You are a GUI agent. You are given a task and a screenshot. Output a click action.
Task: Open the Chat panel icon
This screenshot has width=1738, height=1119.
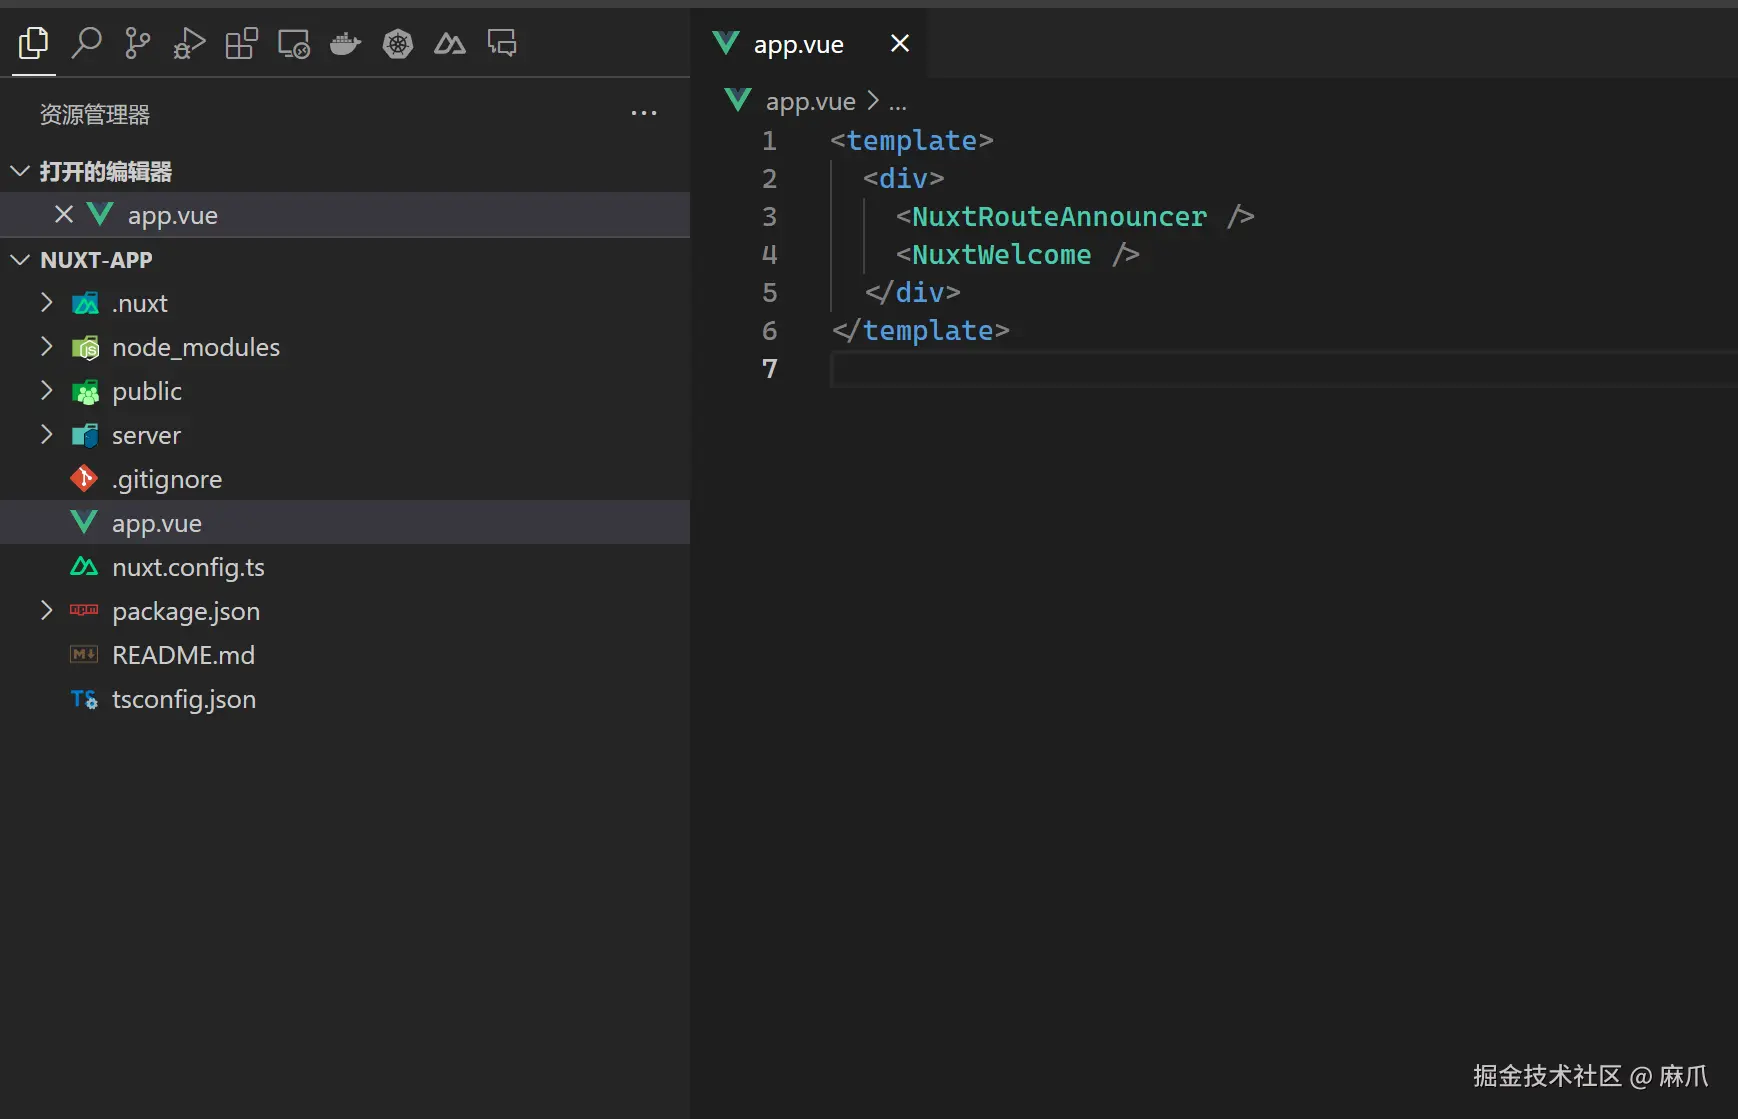tap(502, 43)
